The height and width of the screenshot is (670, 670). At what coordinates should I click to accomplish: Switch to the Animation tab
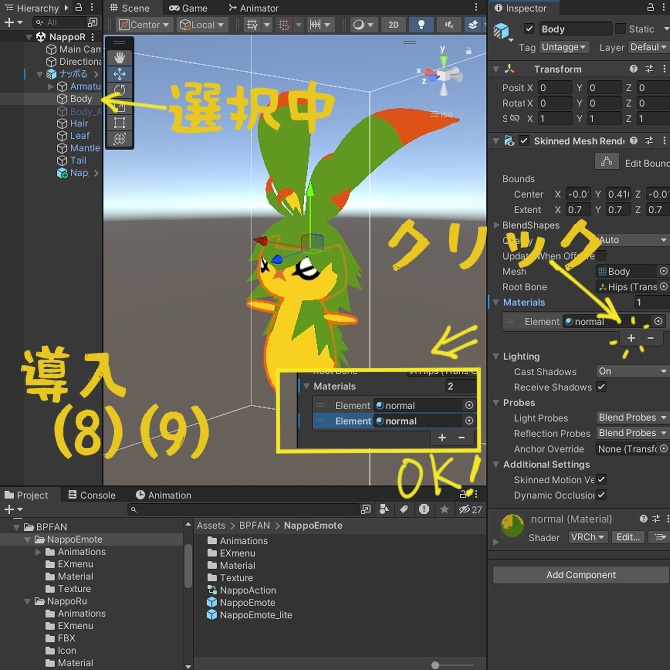click(x=164, y=495)
